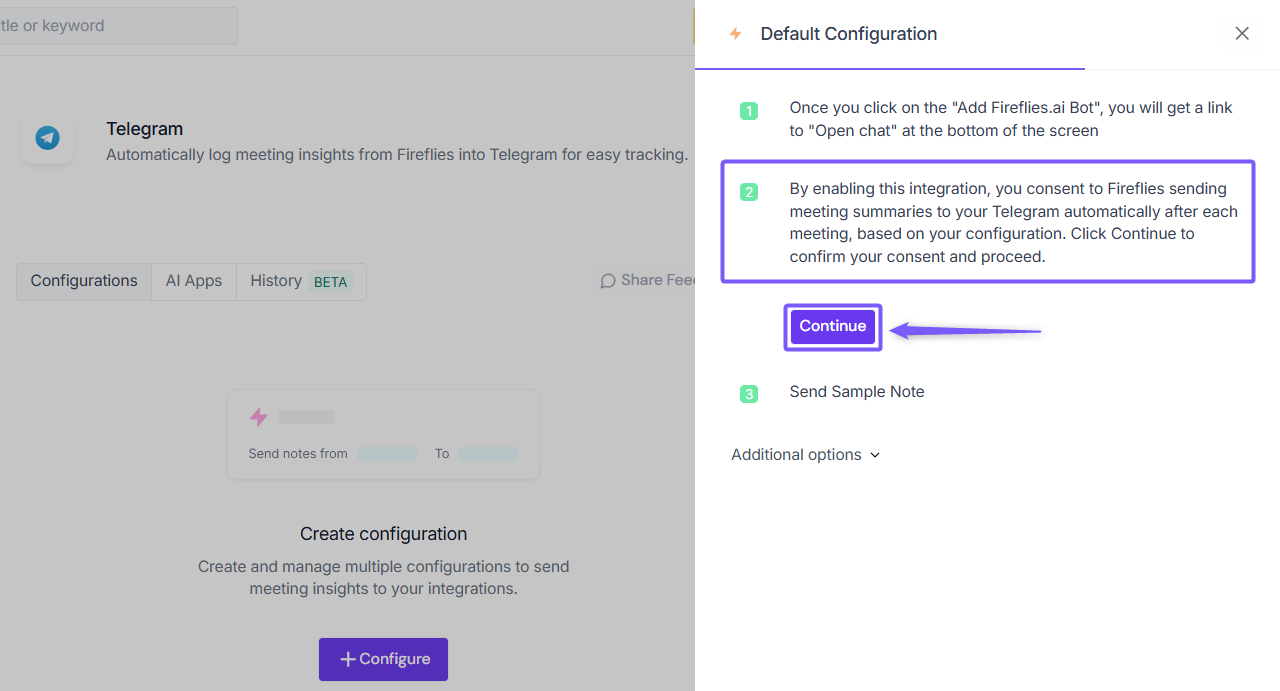1280x691 pixels.
Task: Click the pink lightning icon in placeholder card
Action: (258, 417)
